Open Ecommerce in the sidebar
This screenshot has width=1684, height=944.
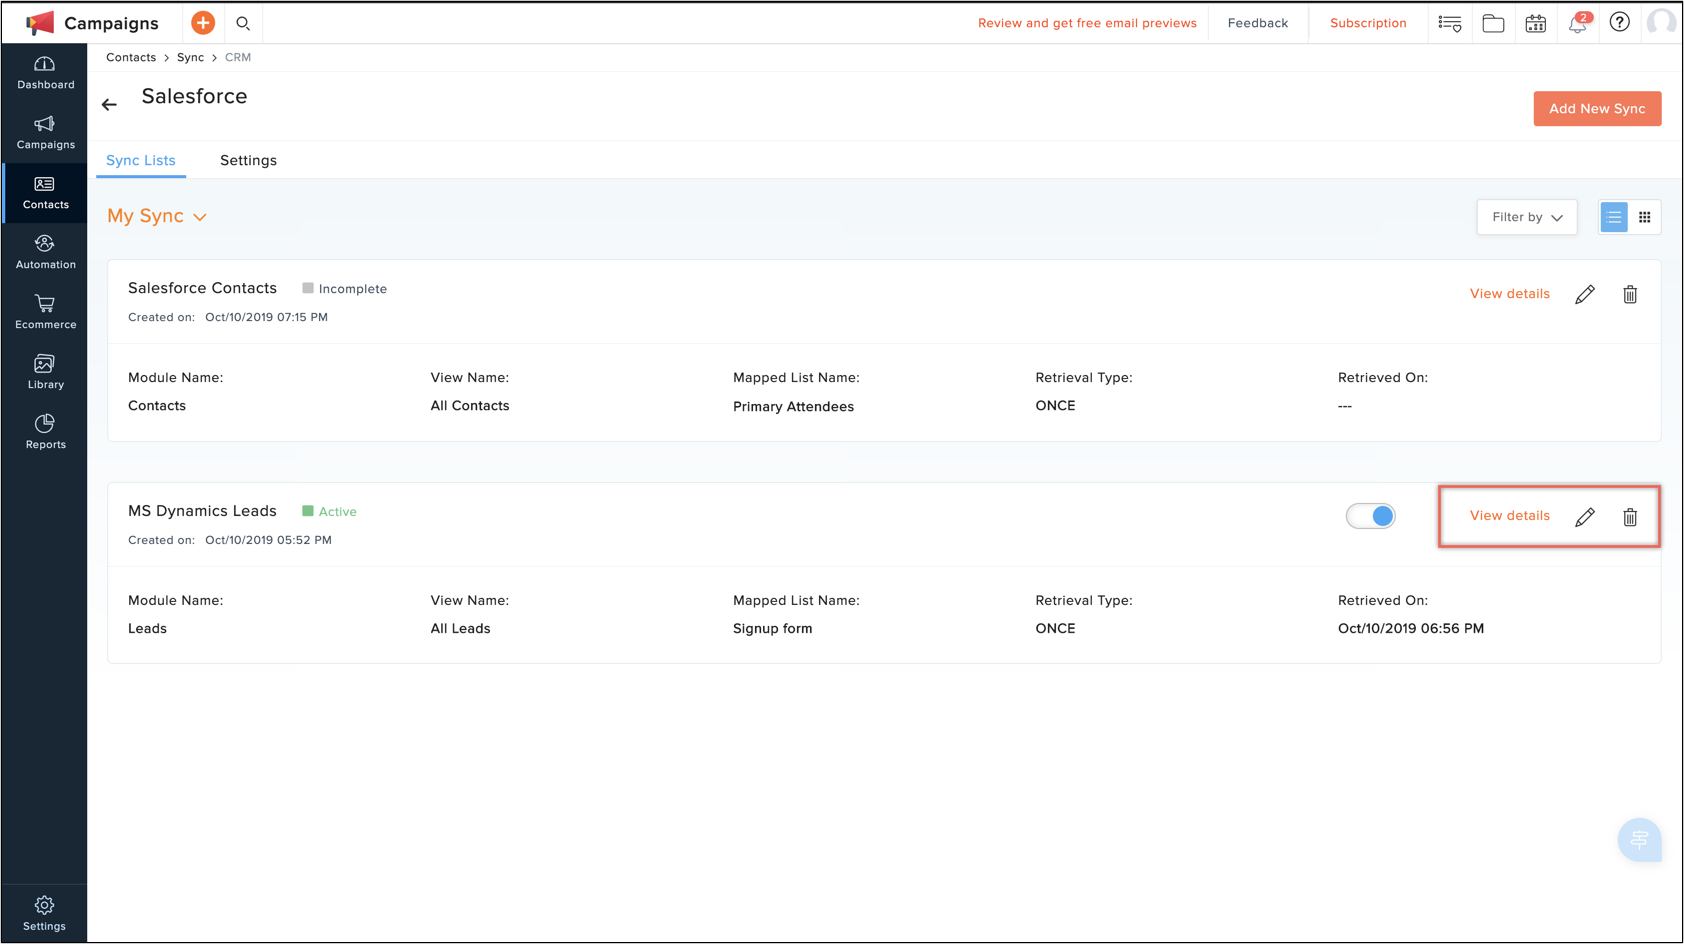click(45, 313)
